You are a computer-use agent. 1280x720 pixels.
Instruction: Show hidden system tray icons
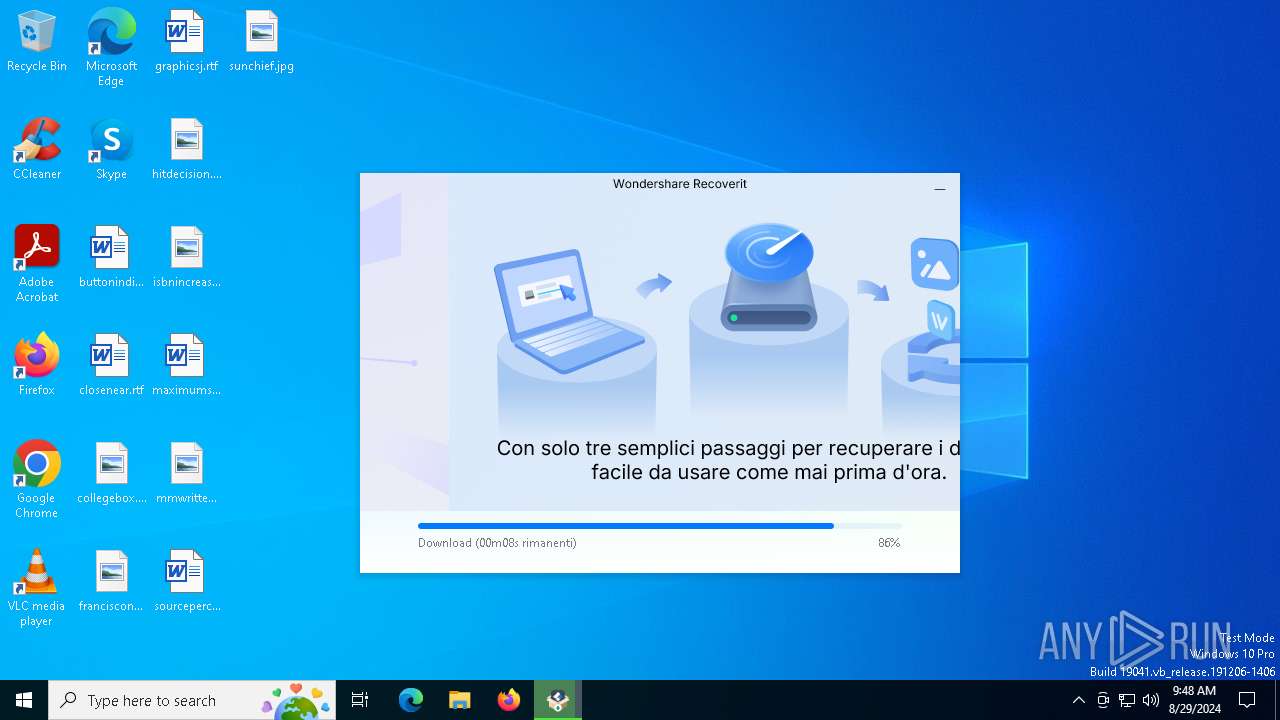(1079, 700)
